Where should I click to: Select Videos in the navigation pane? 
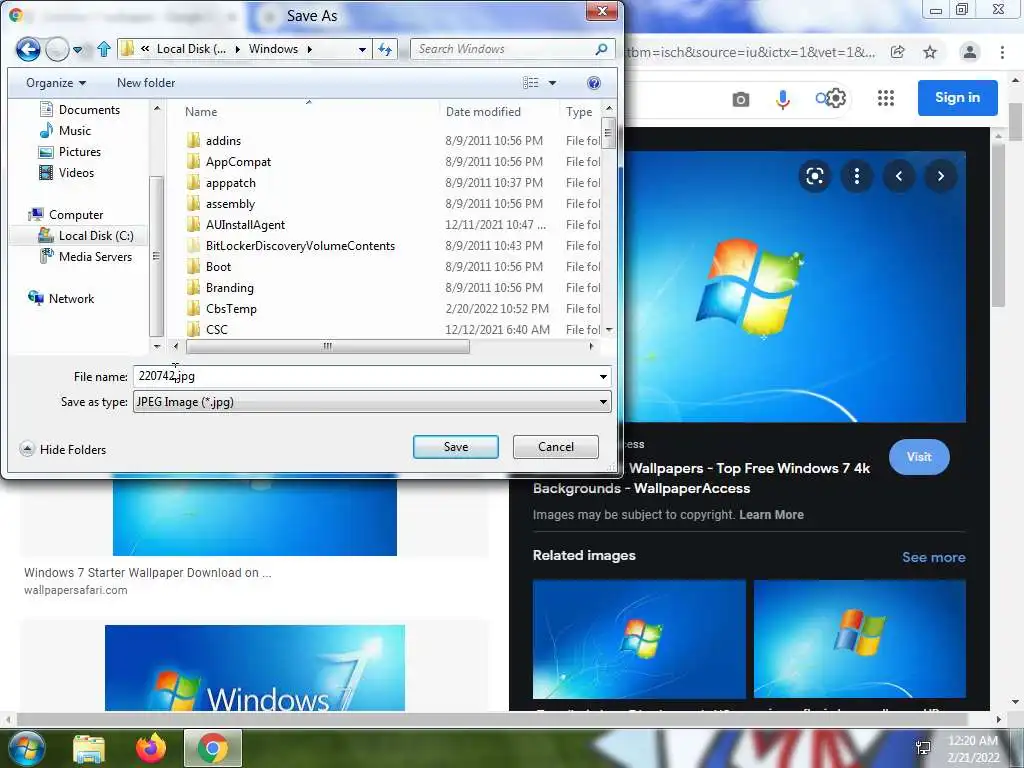point(67,172)
